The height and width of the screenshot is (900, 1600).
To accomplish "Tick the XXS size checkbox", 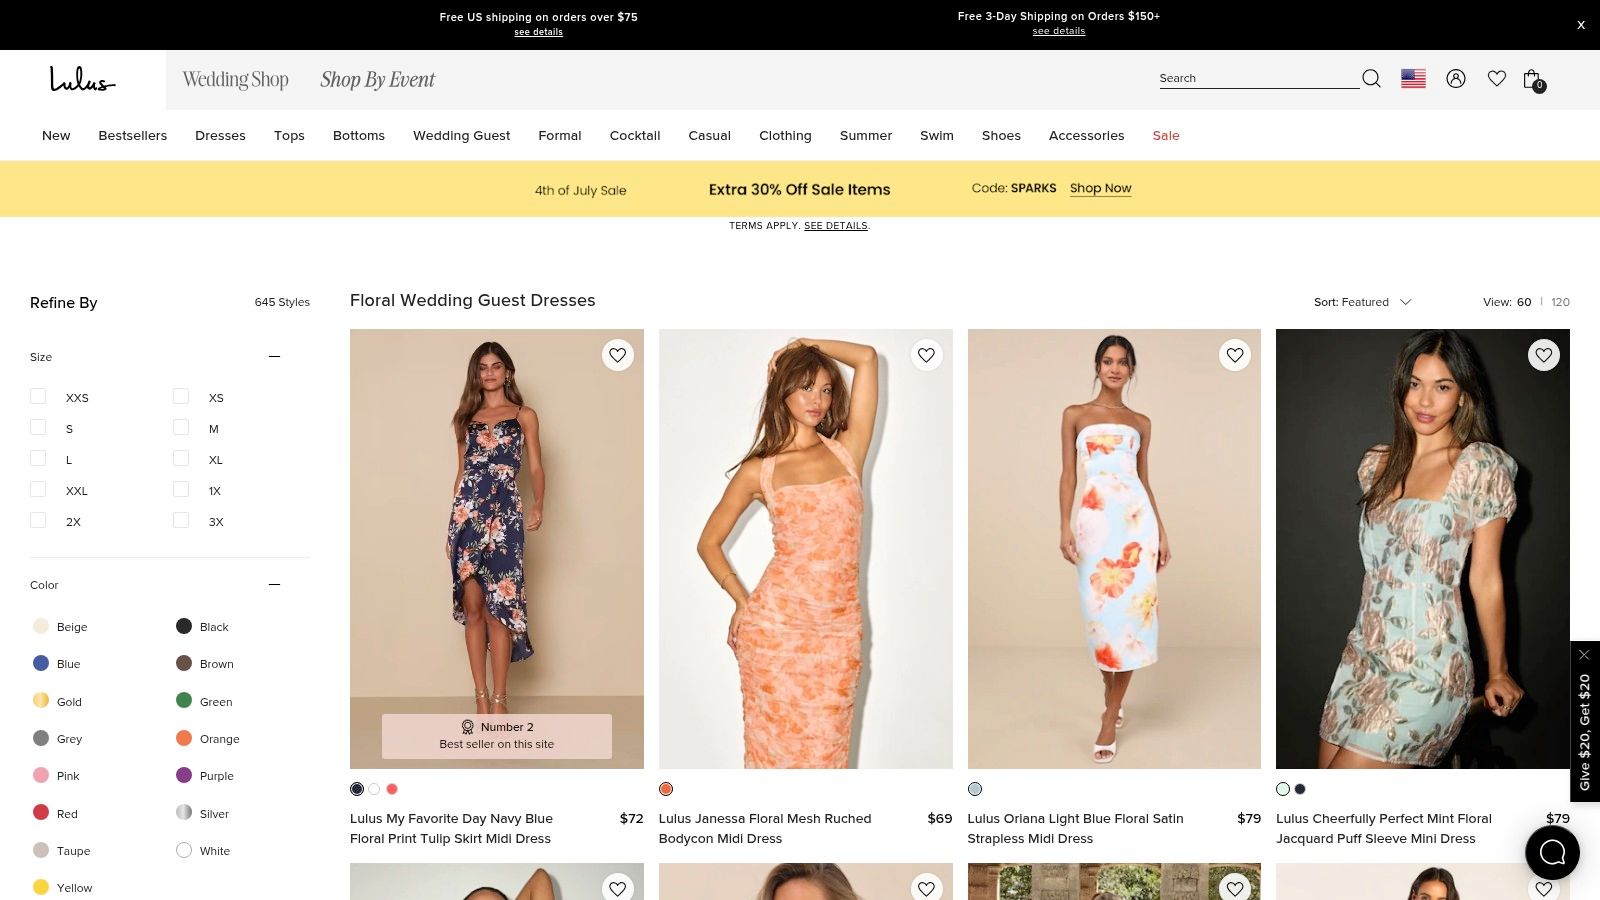I will [38, 396].
